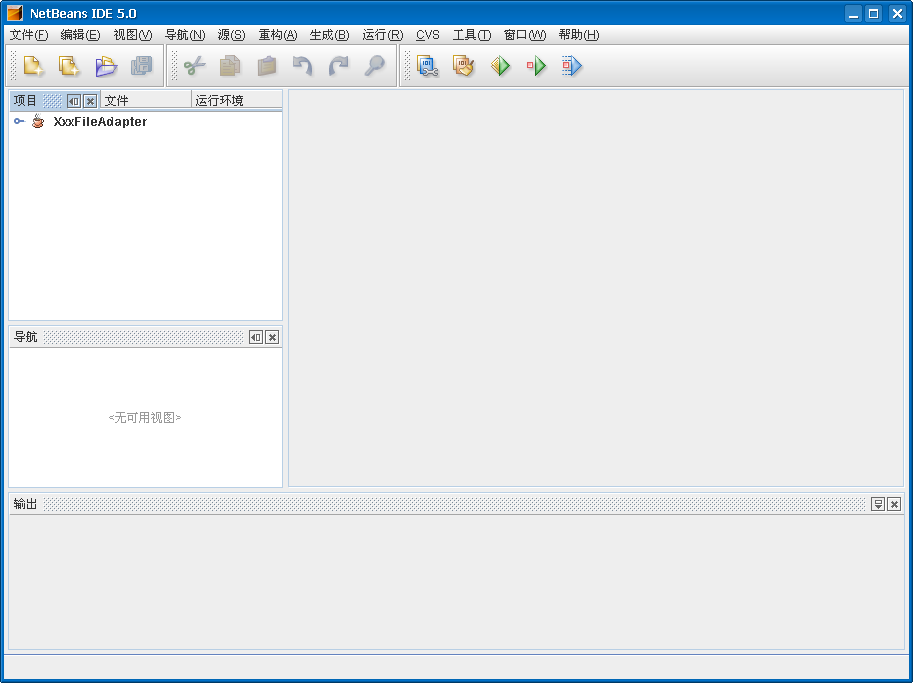Open the 运行(R) menu
Screen dimensions: 913x683
(383, 35)
